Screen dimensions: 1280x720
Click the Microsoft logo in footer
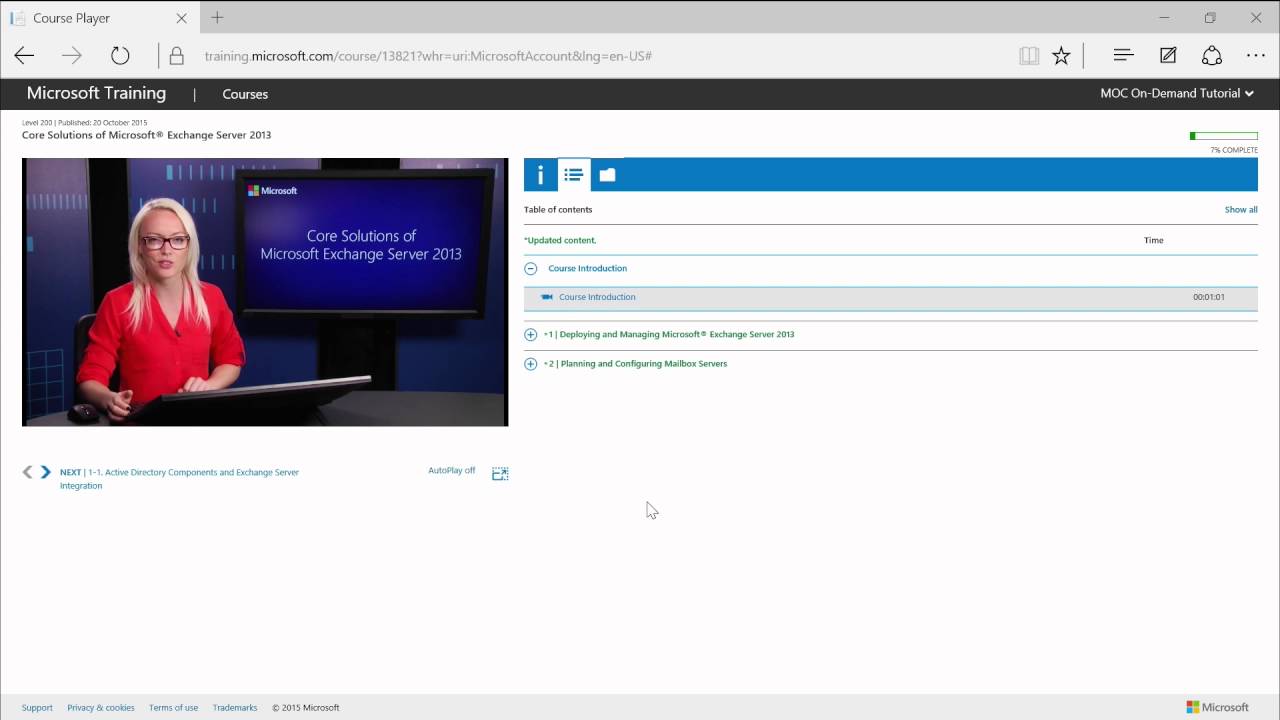(x=1218, y=707)
